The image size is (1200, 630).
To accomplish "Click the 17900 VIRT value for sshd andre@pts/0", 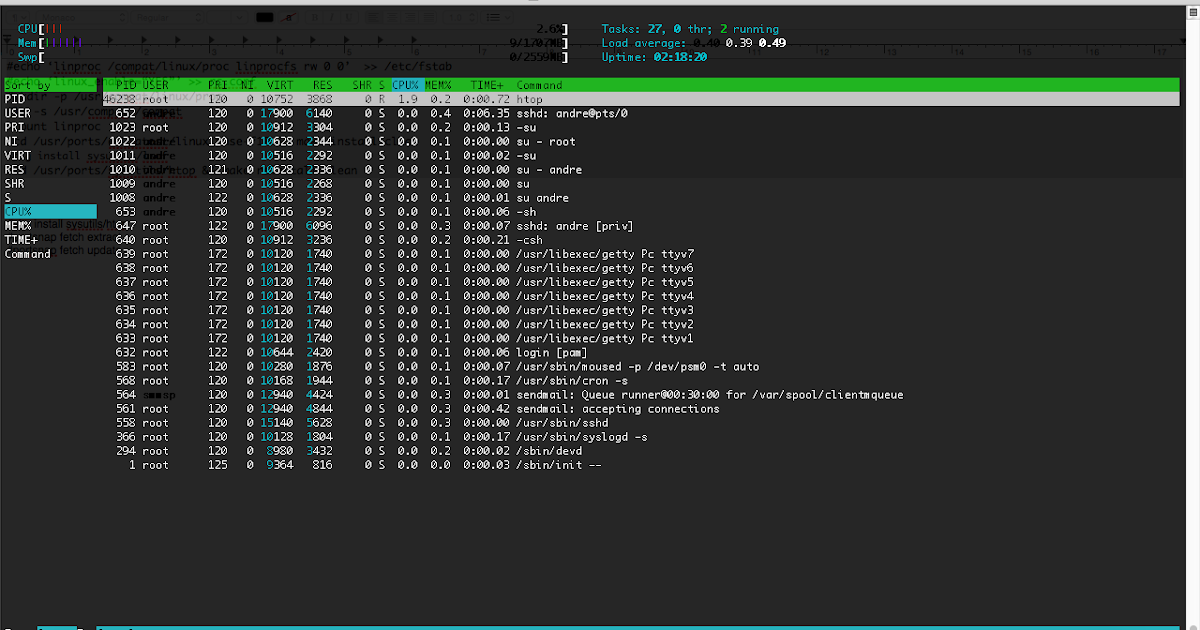I will tap(277, 113).
